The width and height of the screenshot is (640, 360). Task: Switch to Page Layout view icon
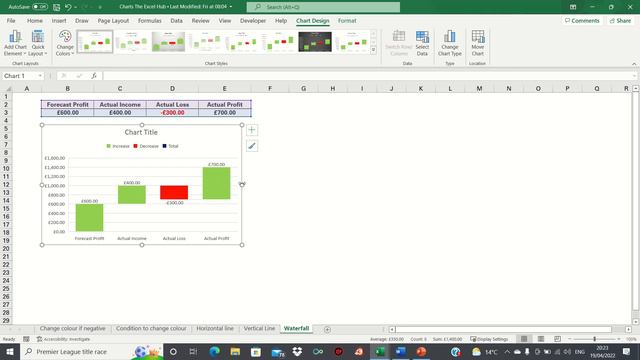click(541, 339)
